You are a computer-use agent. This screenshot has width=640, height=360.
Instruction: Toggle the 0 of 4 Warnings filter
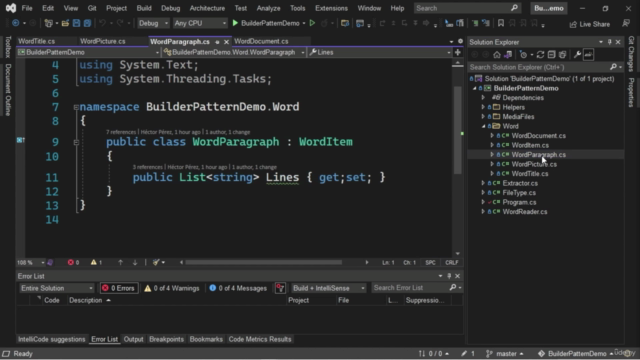click(172, 288)
